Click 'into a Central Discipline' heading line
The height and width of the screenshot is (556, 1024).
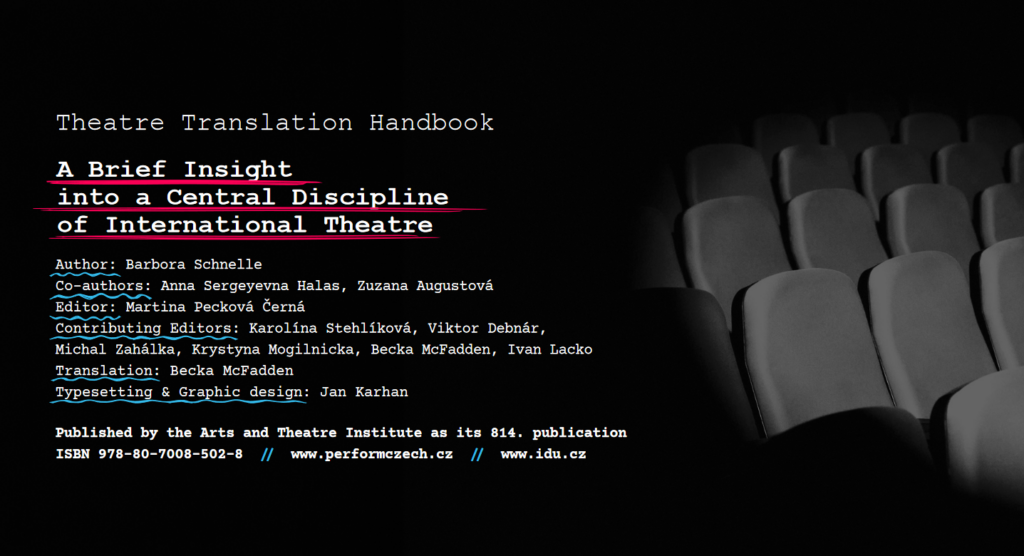tap(253, 197)
